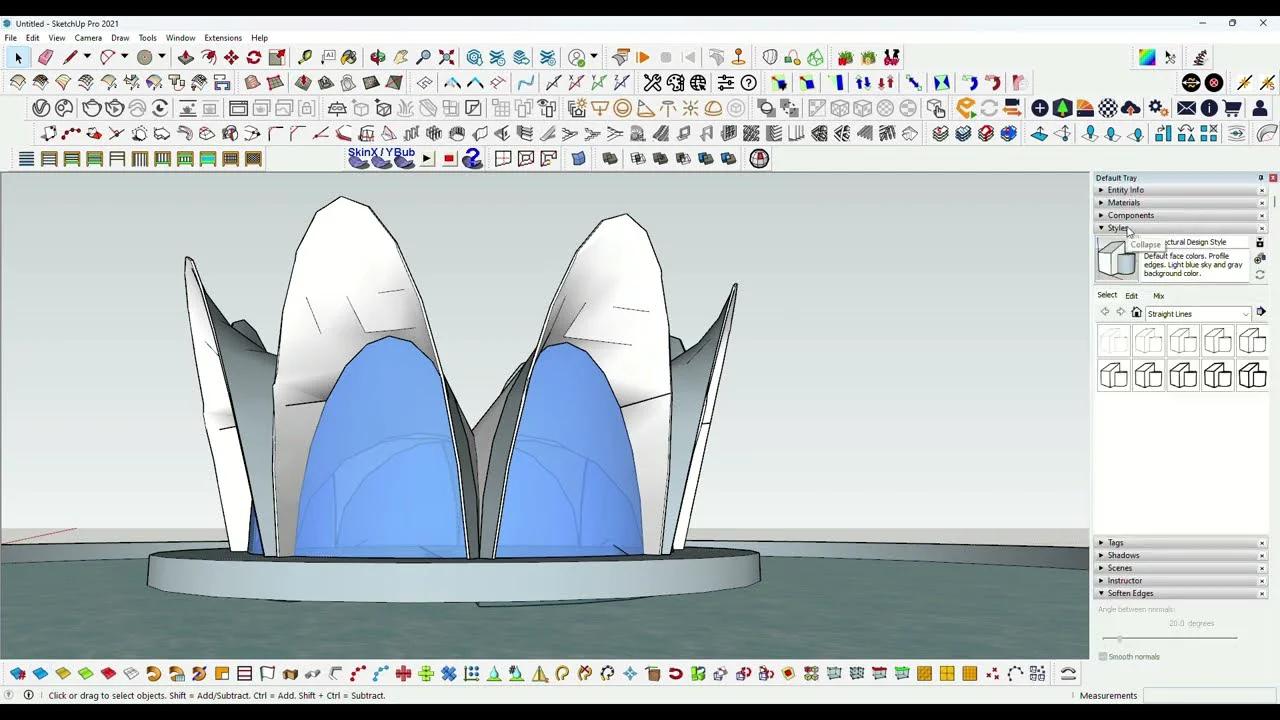
Task: Open the Straight Lines style dropdown
Action: pyautogui.click(x=1245, y=313)
